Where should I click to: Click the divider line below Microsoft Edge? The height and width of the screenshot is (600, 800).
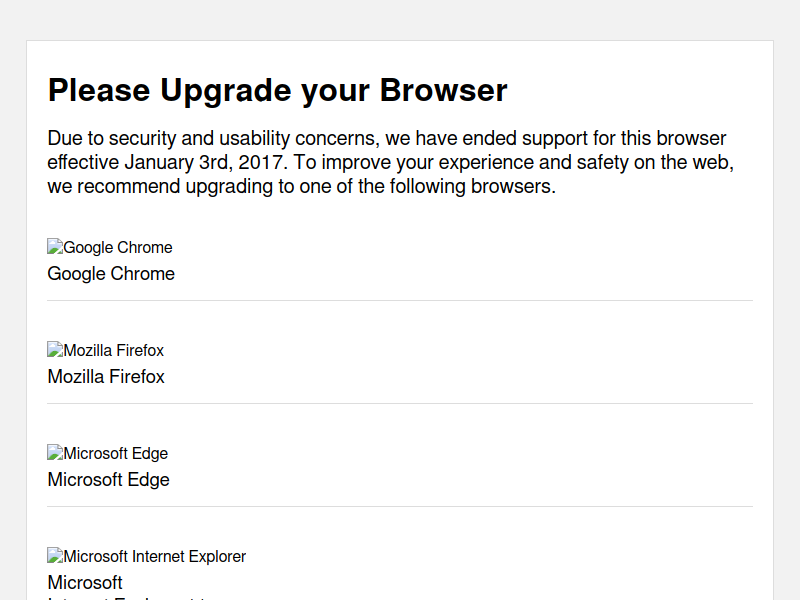pyautogui.click(x=400, y=507)
